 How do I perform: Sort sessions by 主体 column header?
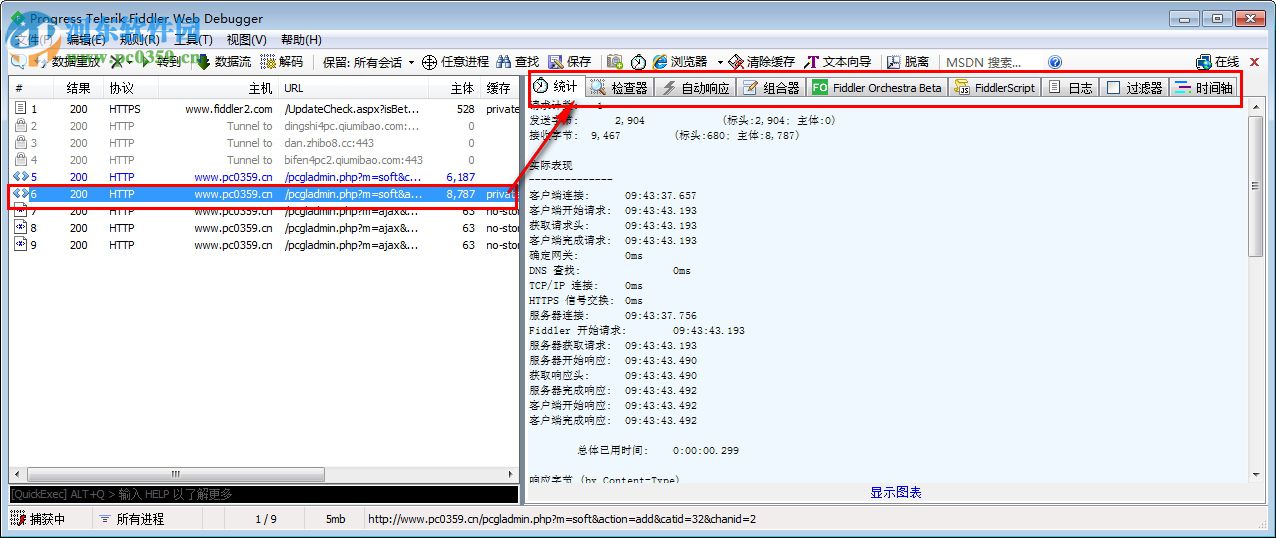point(455,88)
